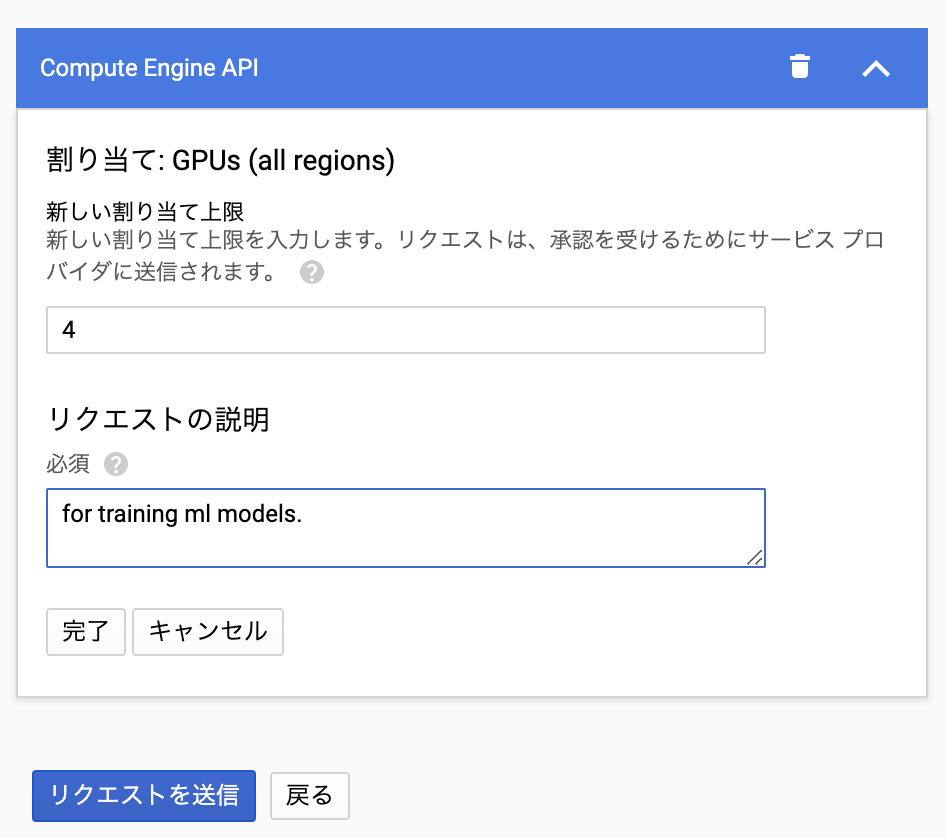
Task: Click the キャンセル button
Action: click(x=207, y=632)
